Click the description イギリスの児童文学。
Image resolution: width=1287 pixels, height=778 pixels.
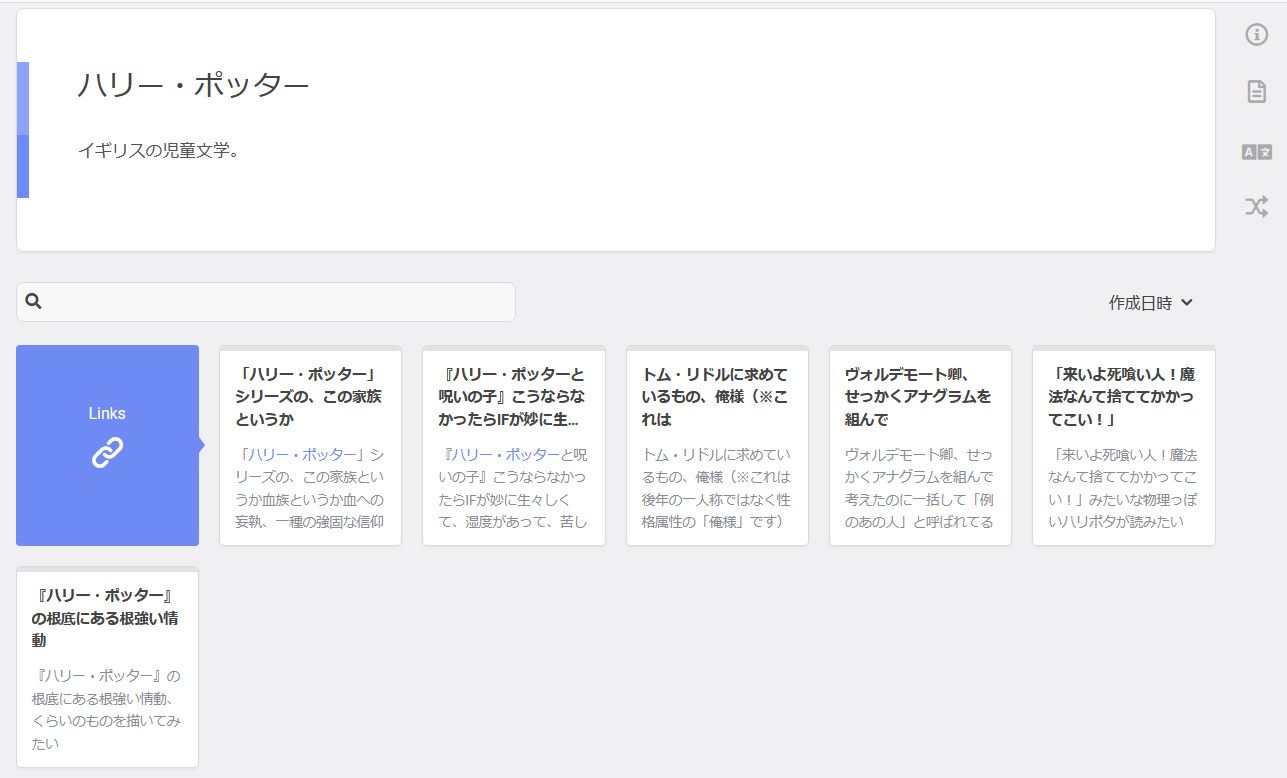tap(158, 151)
